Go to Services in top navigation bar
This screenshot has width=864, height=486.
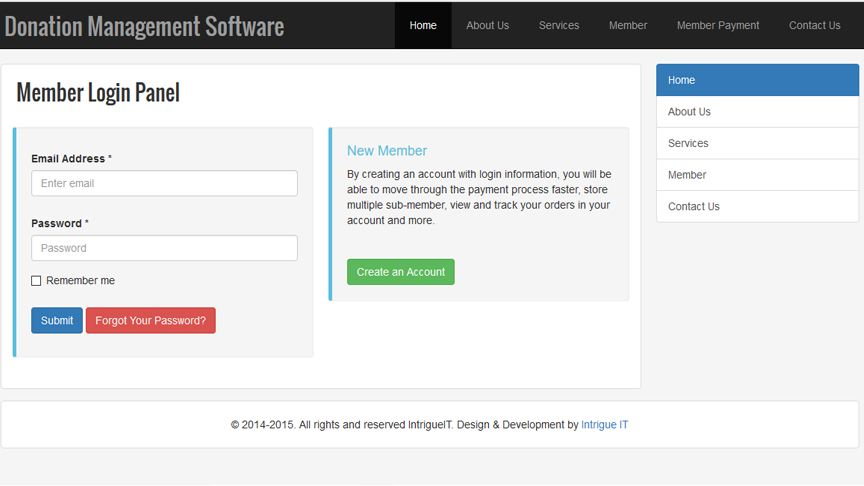(x=558, y=25)
